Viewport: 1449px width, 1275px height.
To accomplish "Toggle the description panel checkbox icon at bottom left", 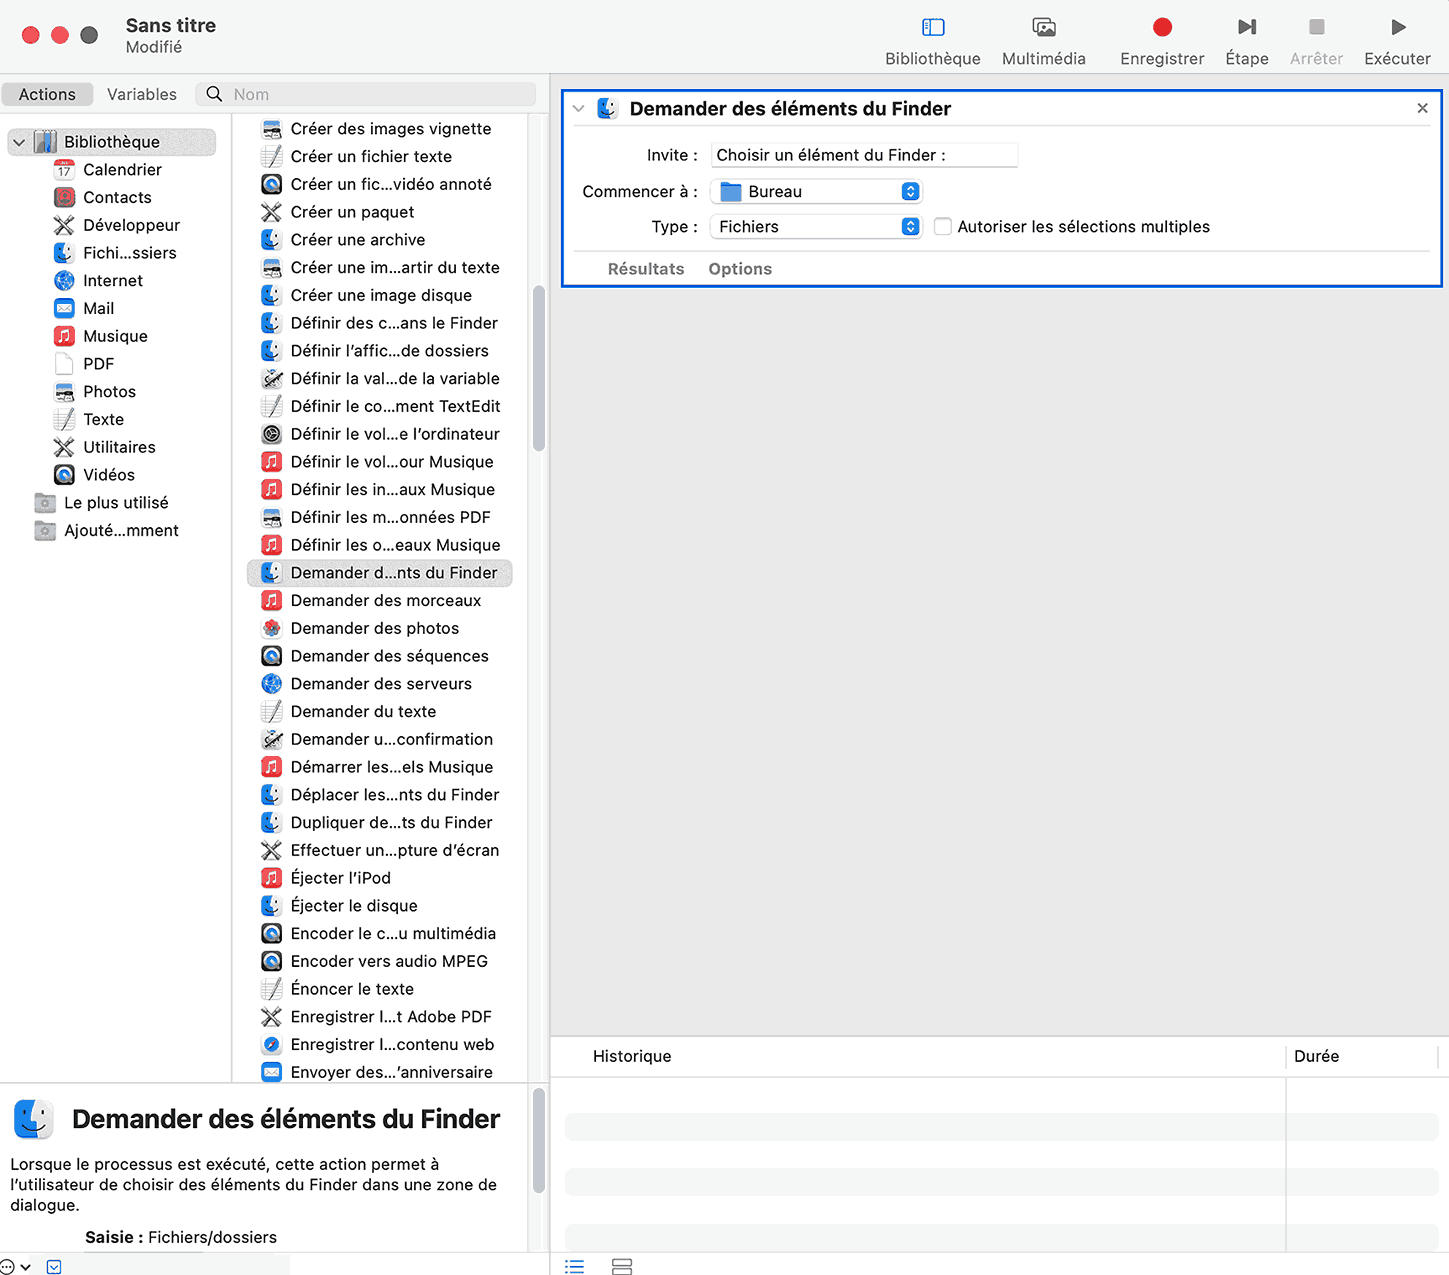I will (x=54, y=1266).
